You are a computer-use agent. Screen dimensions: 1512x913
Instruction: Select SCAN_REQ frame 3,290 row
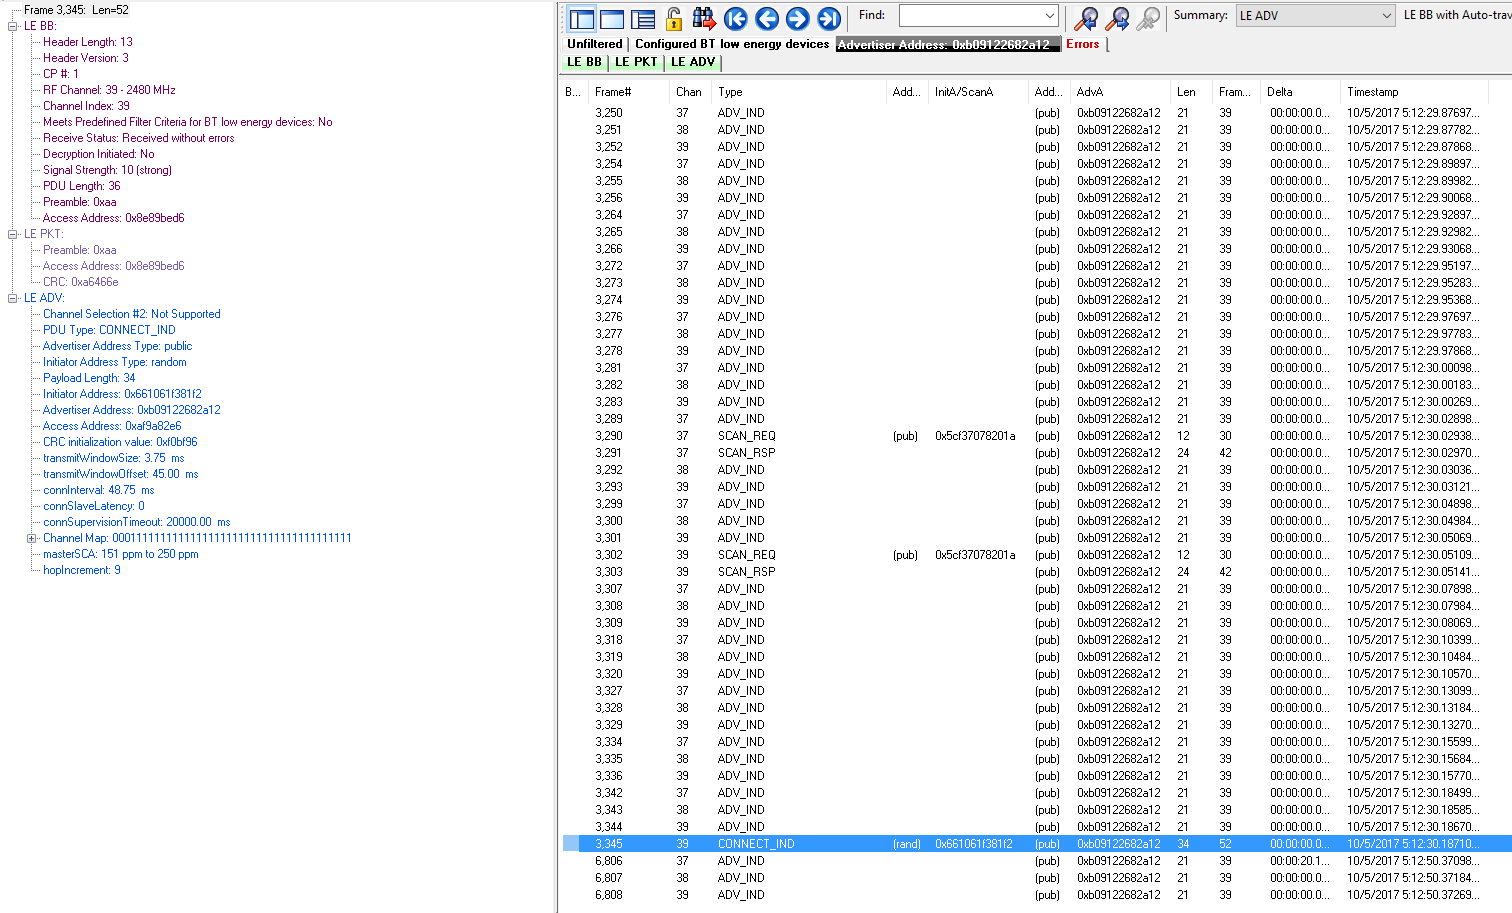pyautogui.click(x=1035, y=436)
